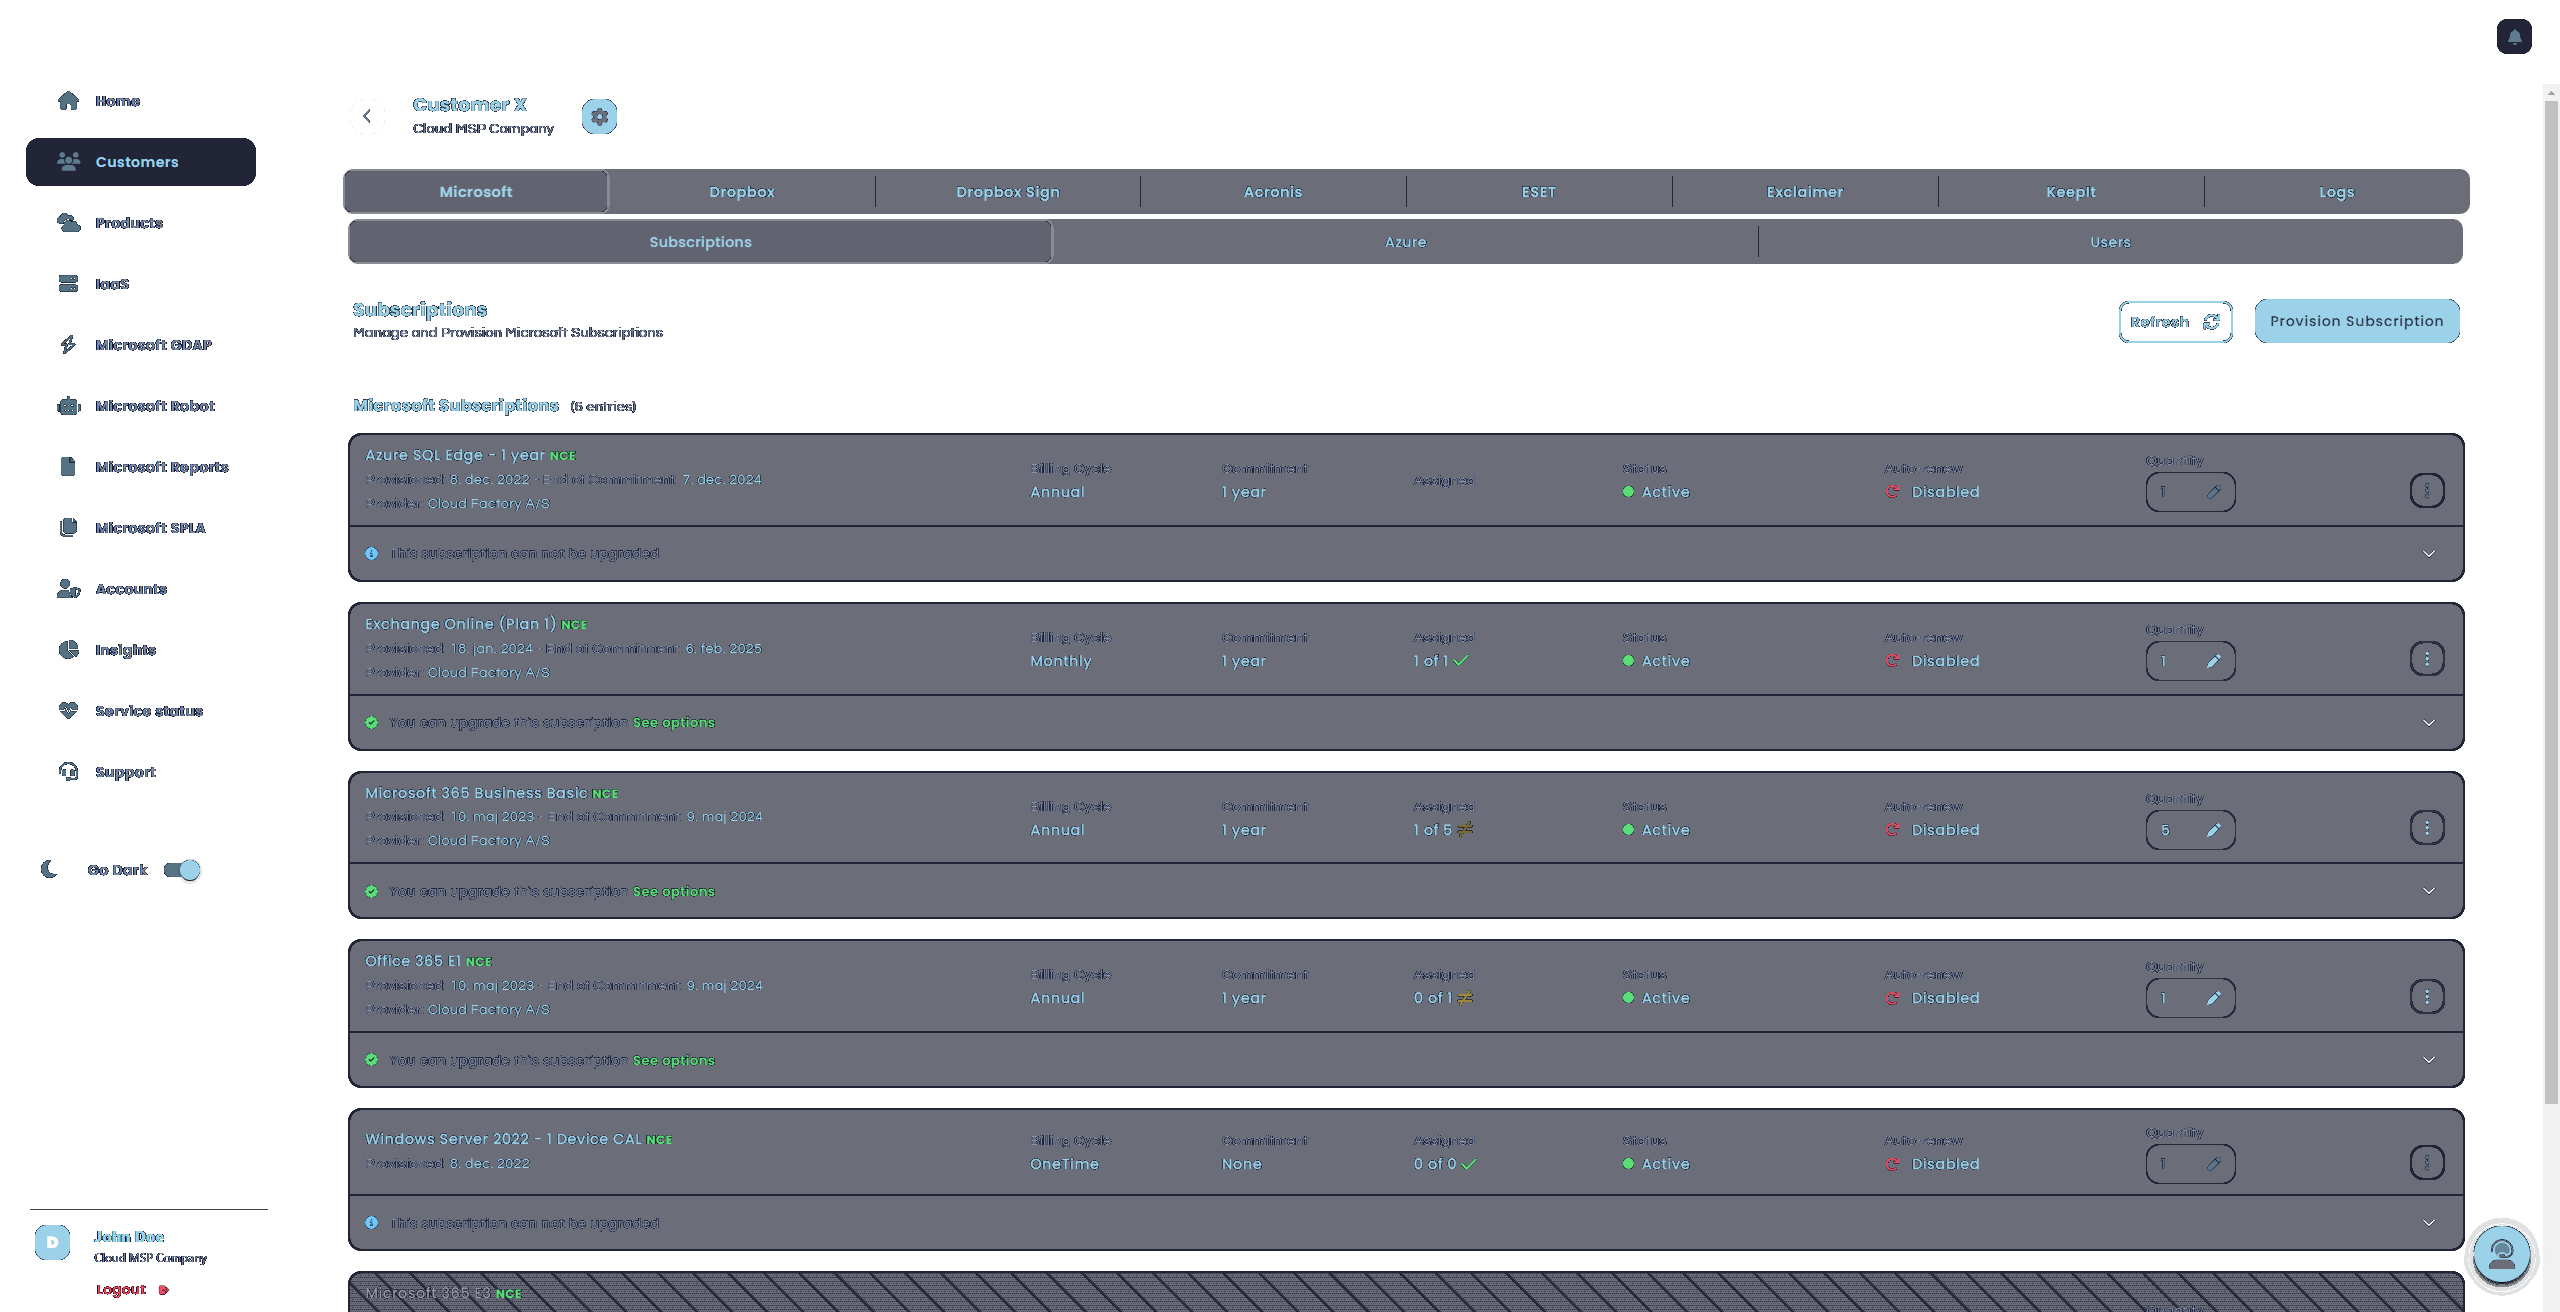Open more options for Office 365 E1
The image size is (2560, 1312).
coord(2427,997)
